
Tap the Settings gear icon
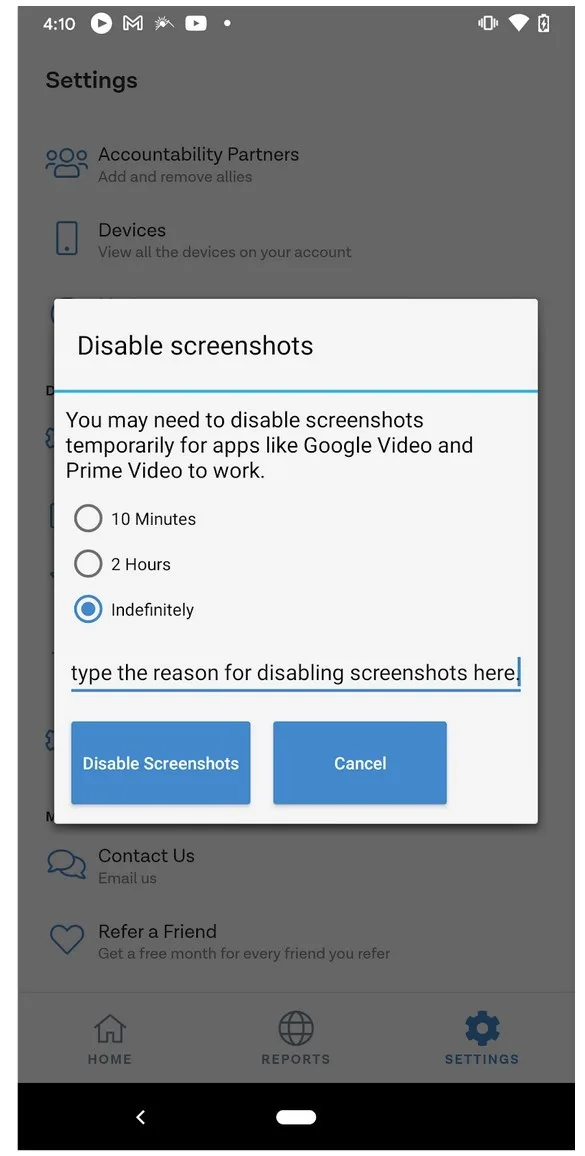[x=482, y=1028]
